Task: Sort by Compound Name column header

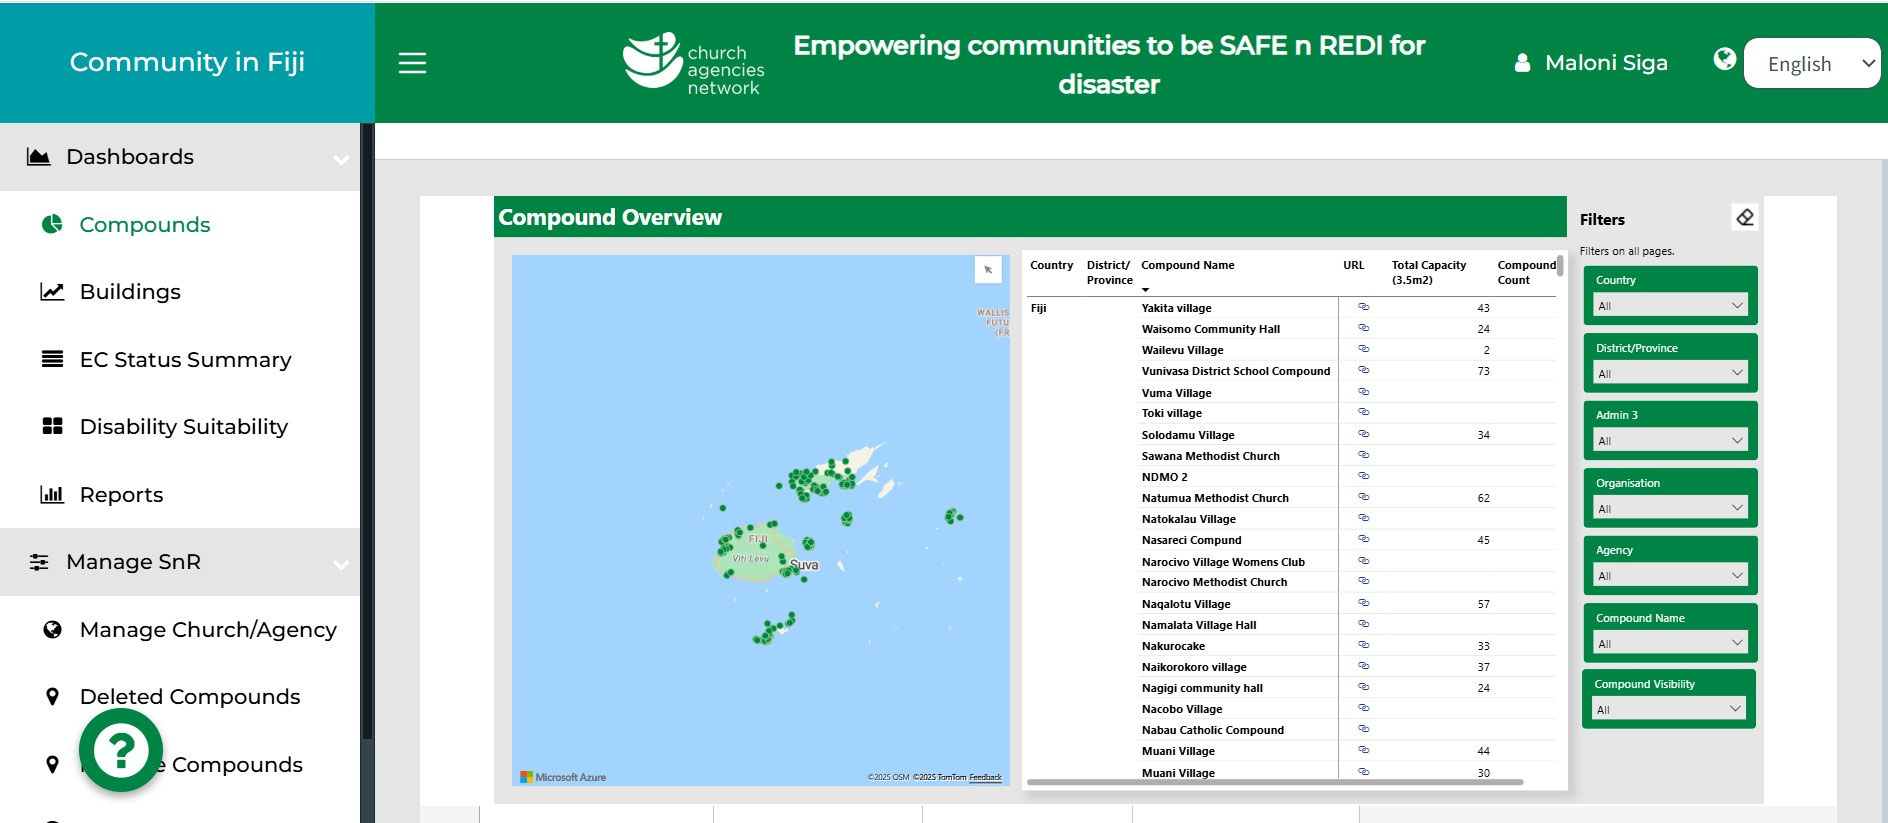Action: click(1188, 265)
